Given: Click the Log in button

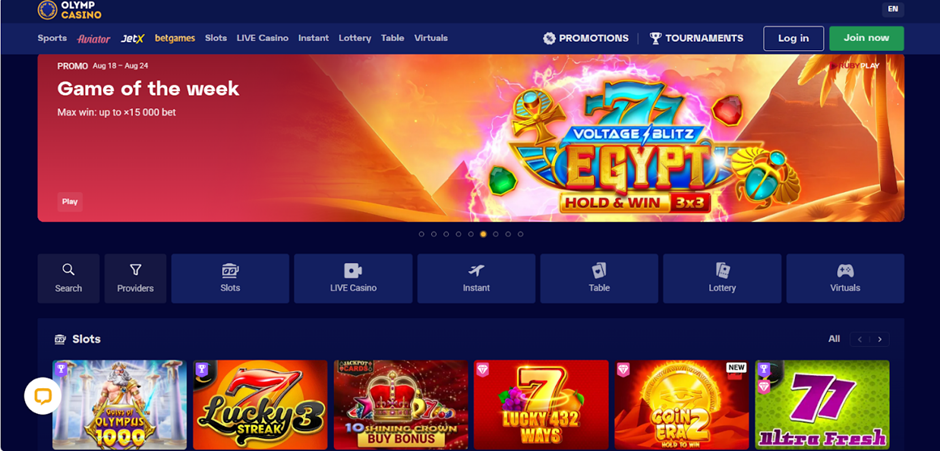Looking at the screenshot, I should [793, 38].
